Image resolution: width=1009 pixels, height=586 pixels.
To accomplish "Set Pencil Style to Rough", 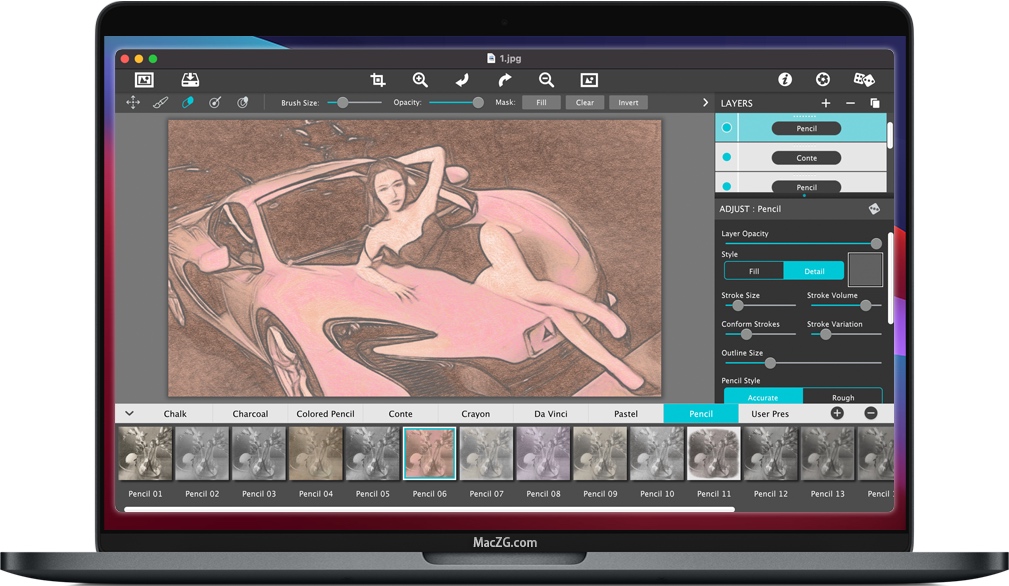I will pyautogui.click(x=842, y=397).
